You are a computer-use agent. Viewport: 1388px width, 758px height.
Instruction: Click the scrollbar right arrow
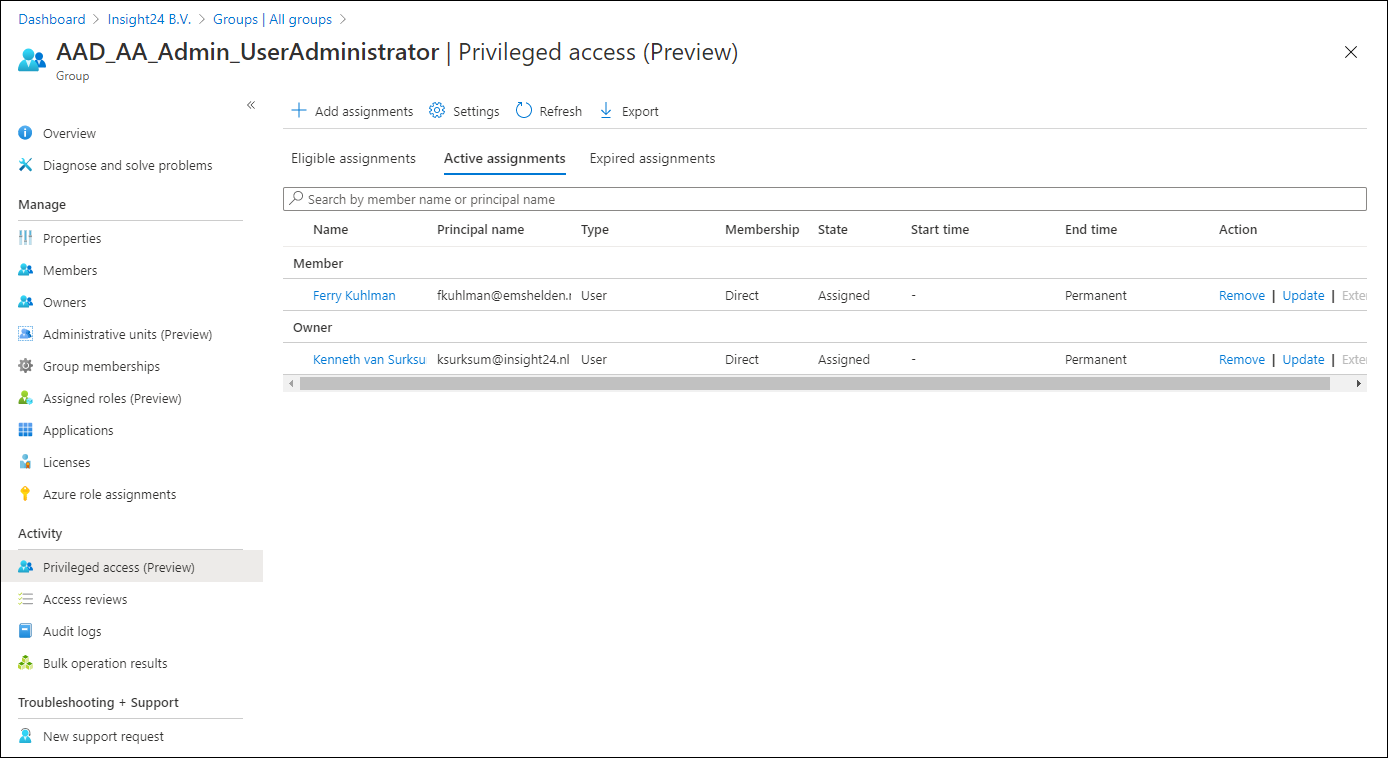click(1359, 383)
